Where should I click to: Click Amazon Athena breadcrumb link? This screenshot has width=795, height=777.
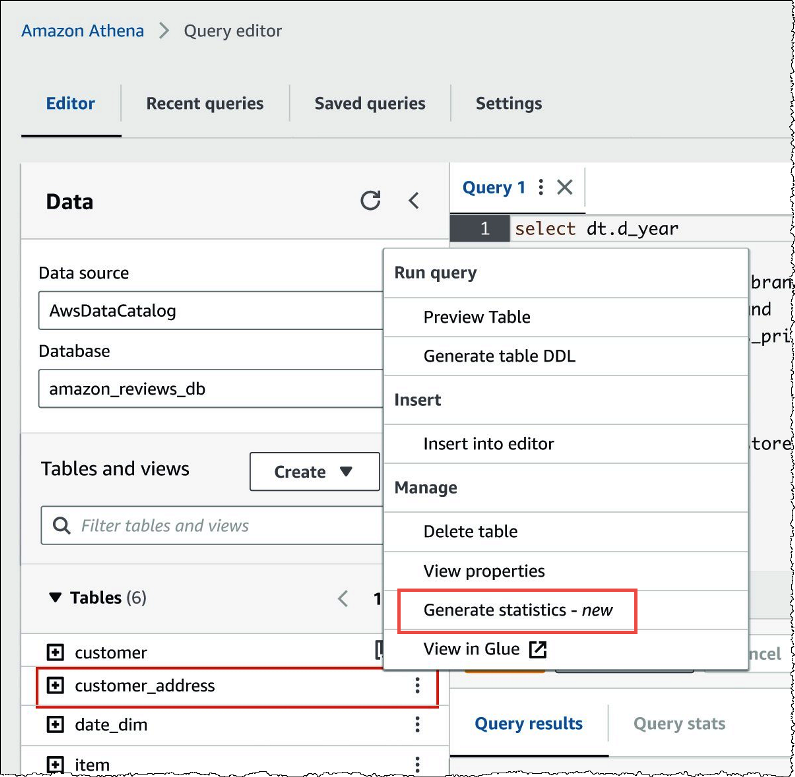(82, 31)
